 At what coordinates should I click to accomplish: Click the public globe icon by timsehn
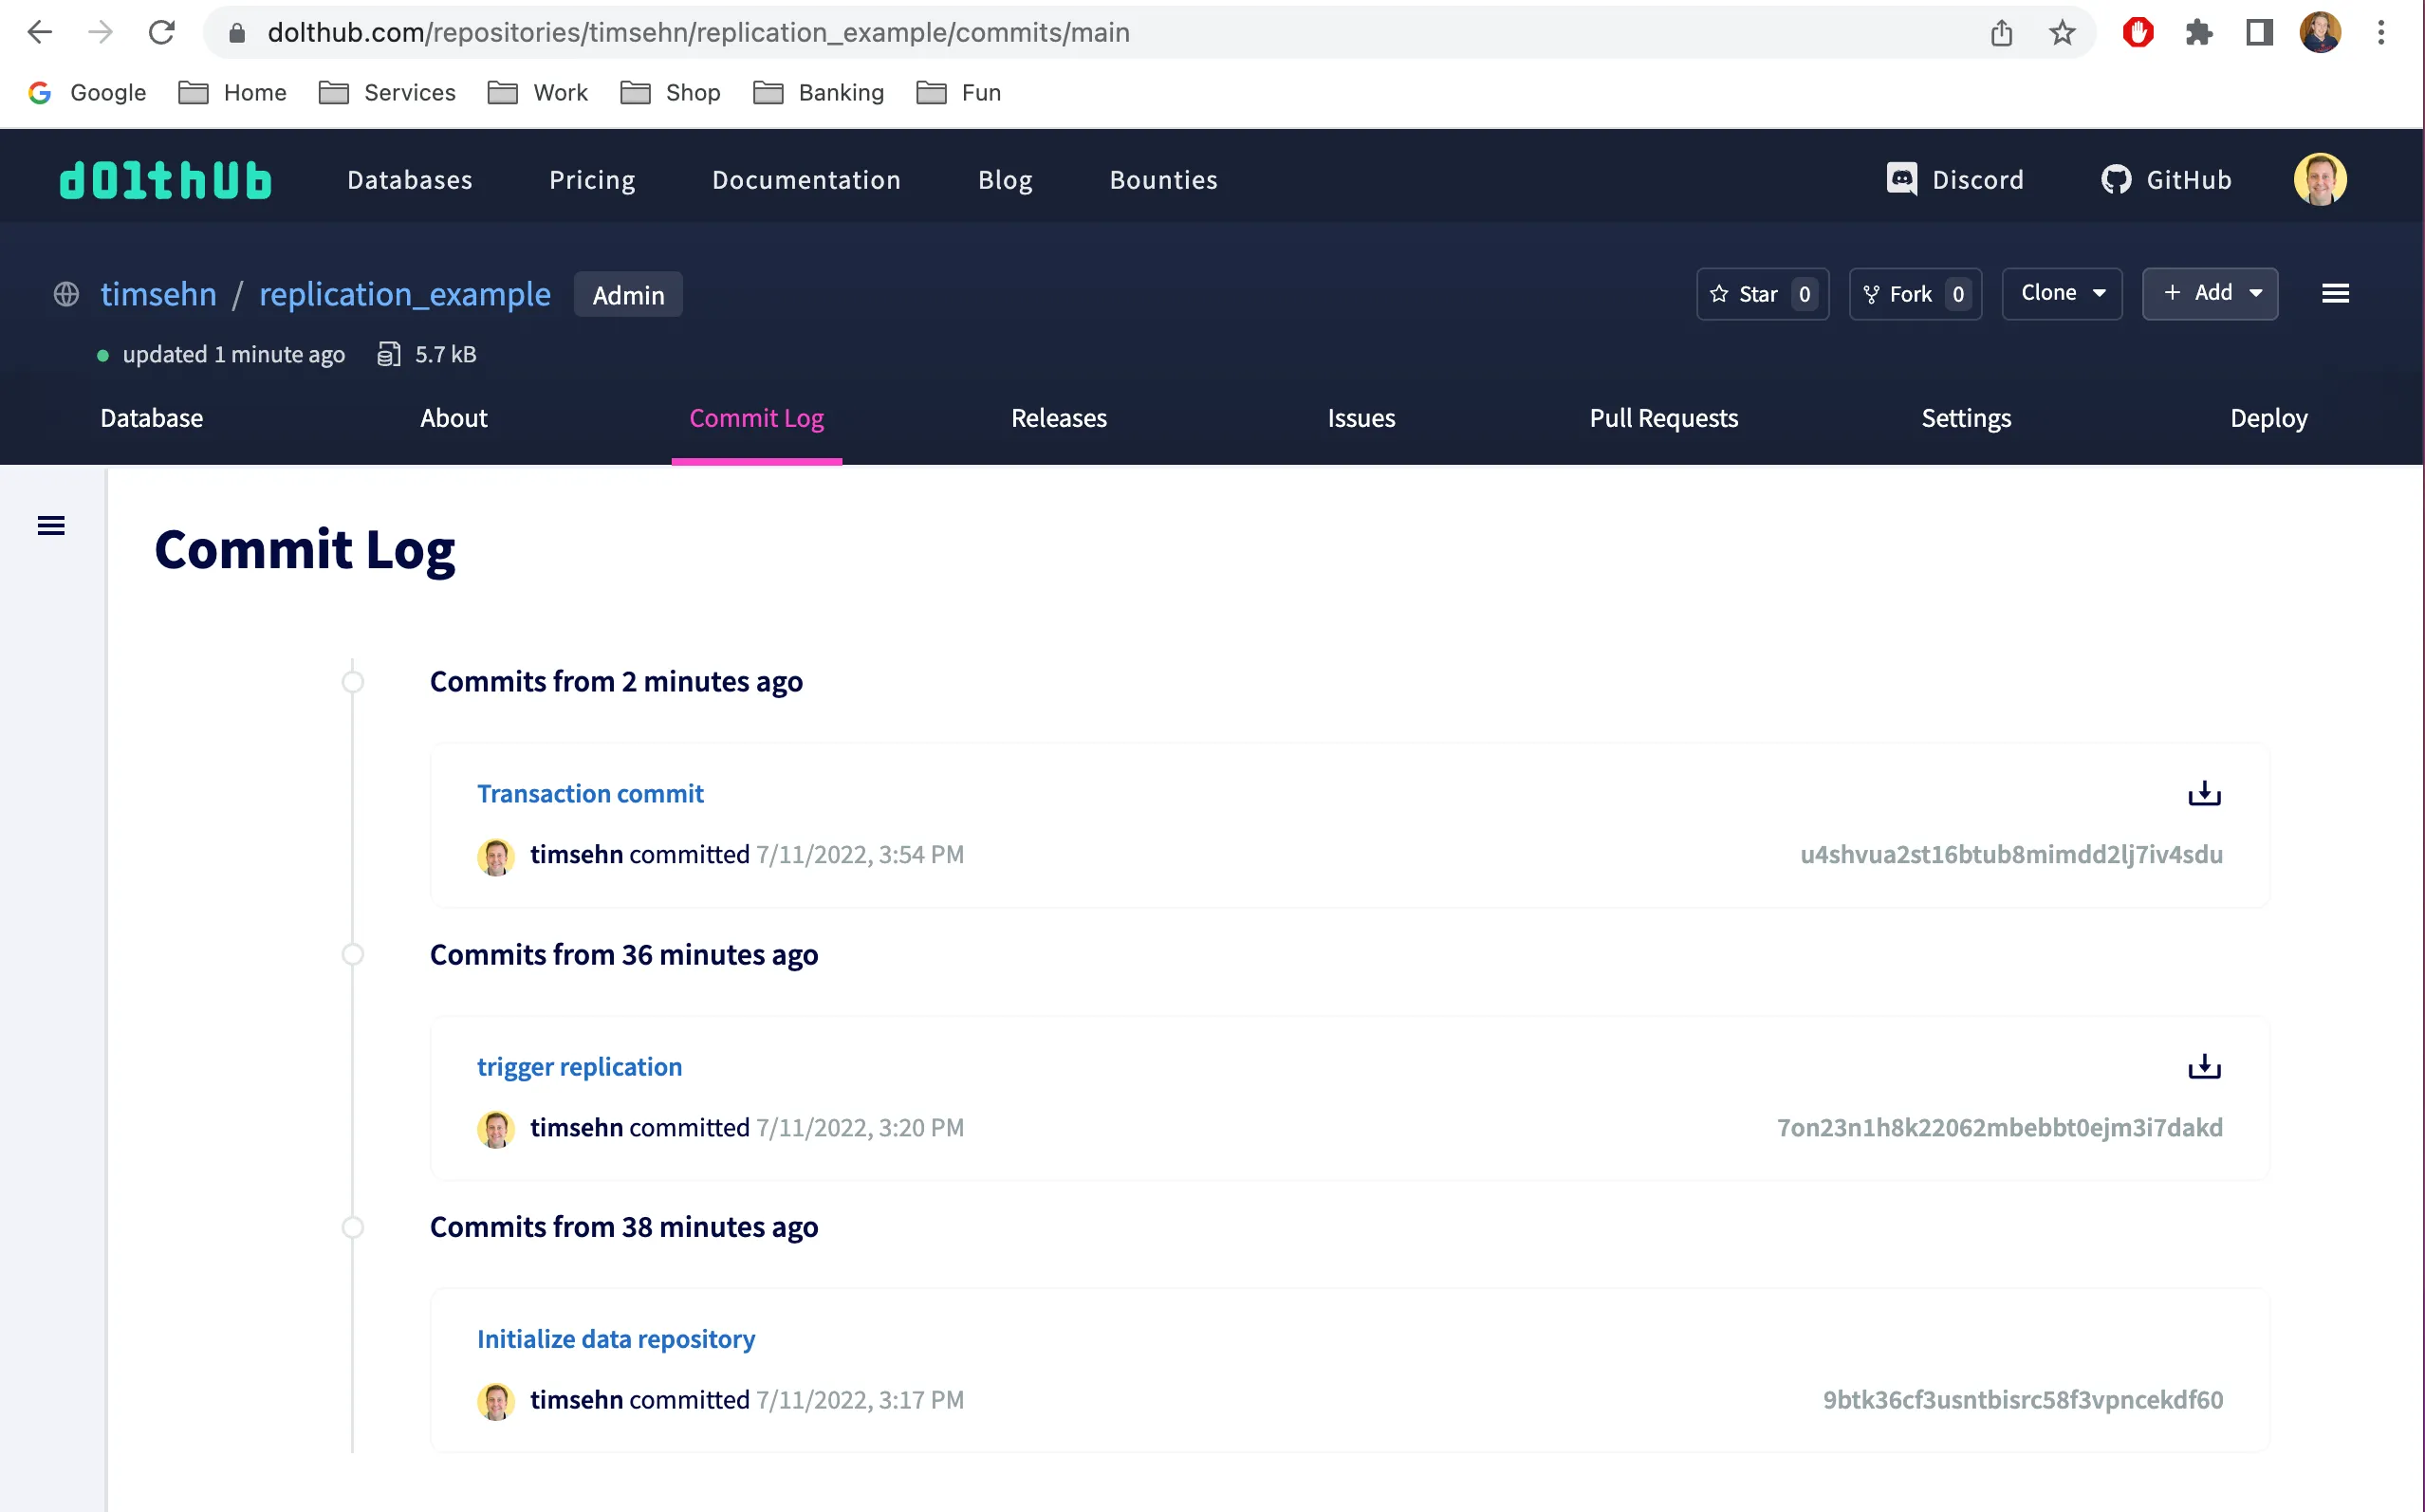66,294
